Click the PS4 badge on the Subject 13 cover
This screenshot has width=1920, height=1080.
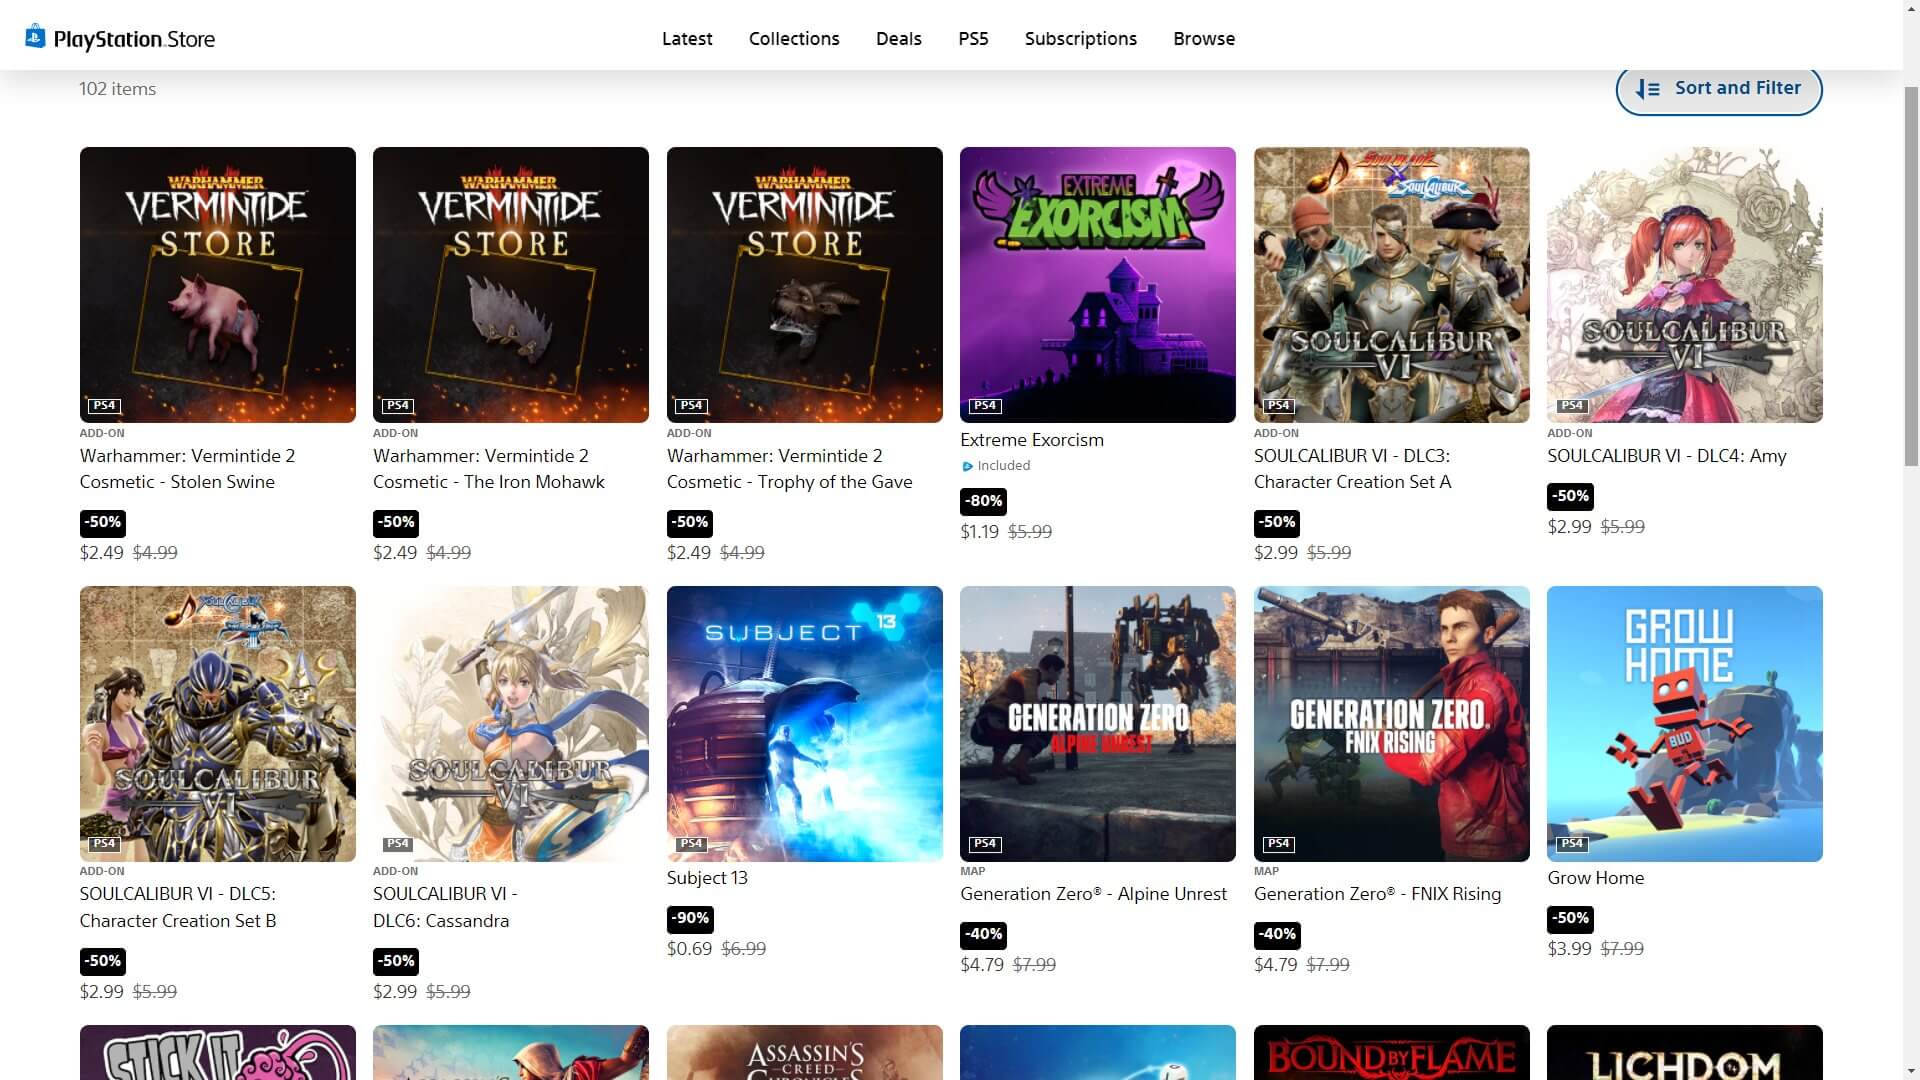coord(691,843)
